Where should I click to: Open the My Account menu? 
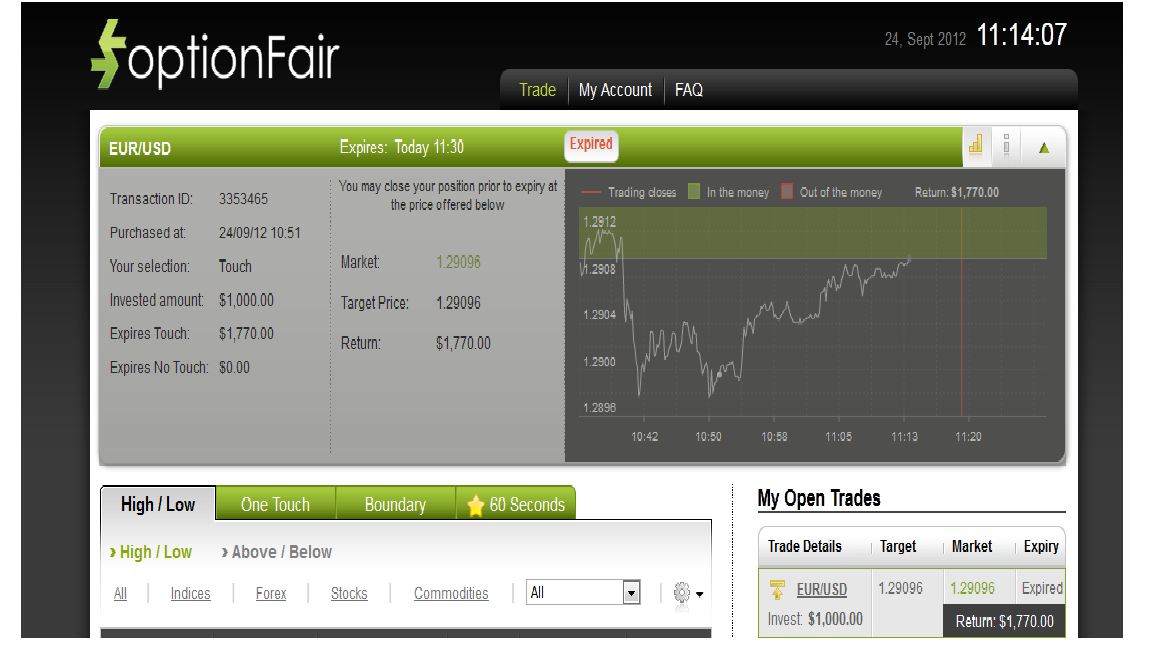pyautogui.click(x=616, y=90)
